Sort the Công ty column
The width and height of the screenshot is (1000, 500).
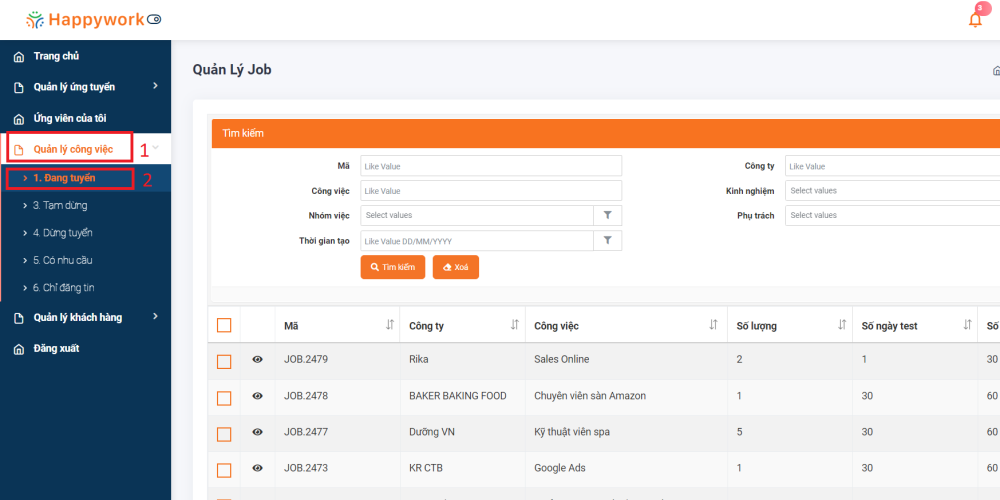(514, 326)
